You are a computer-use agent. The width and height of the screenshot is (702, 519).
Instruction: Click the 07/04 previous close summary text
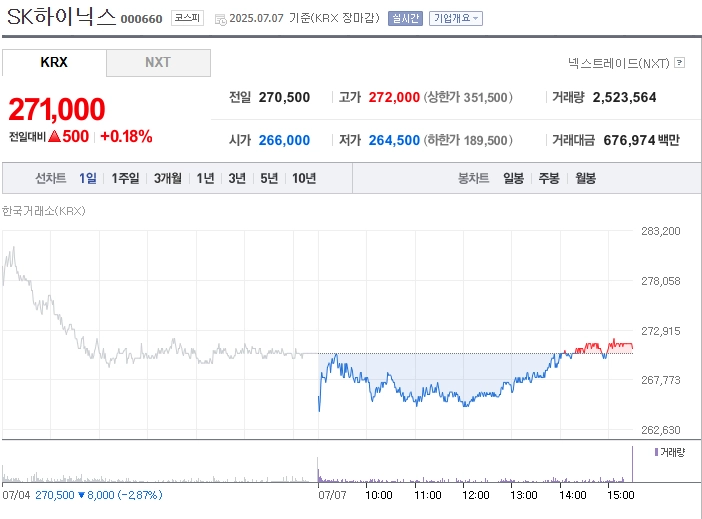click(82, 495)
